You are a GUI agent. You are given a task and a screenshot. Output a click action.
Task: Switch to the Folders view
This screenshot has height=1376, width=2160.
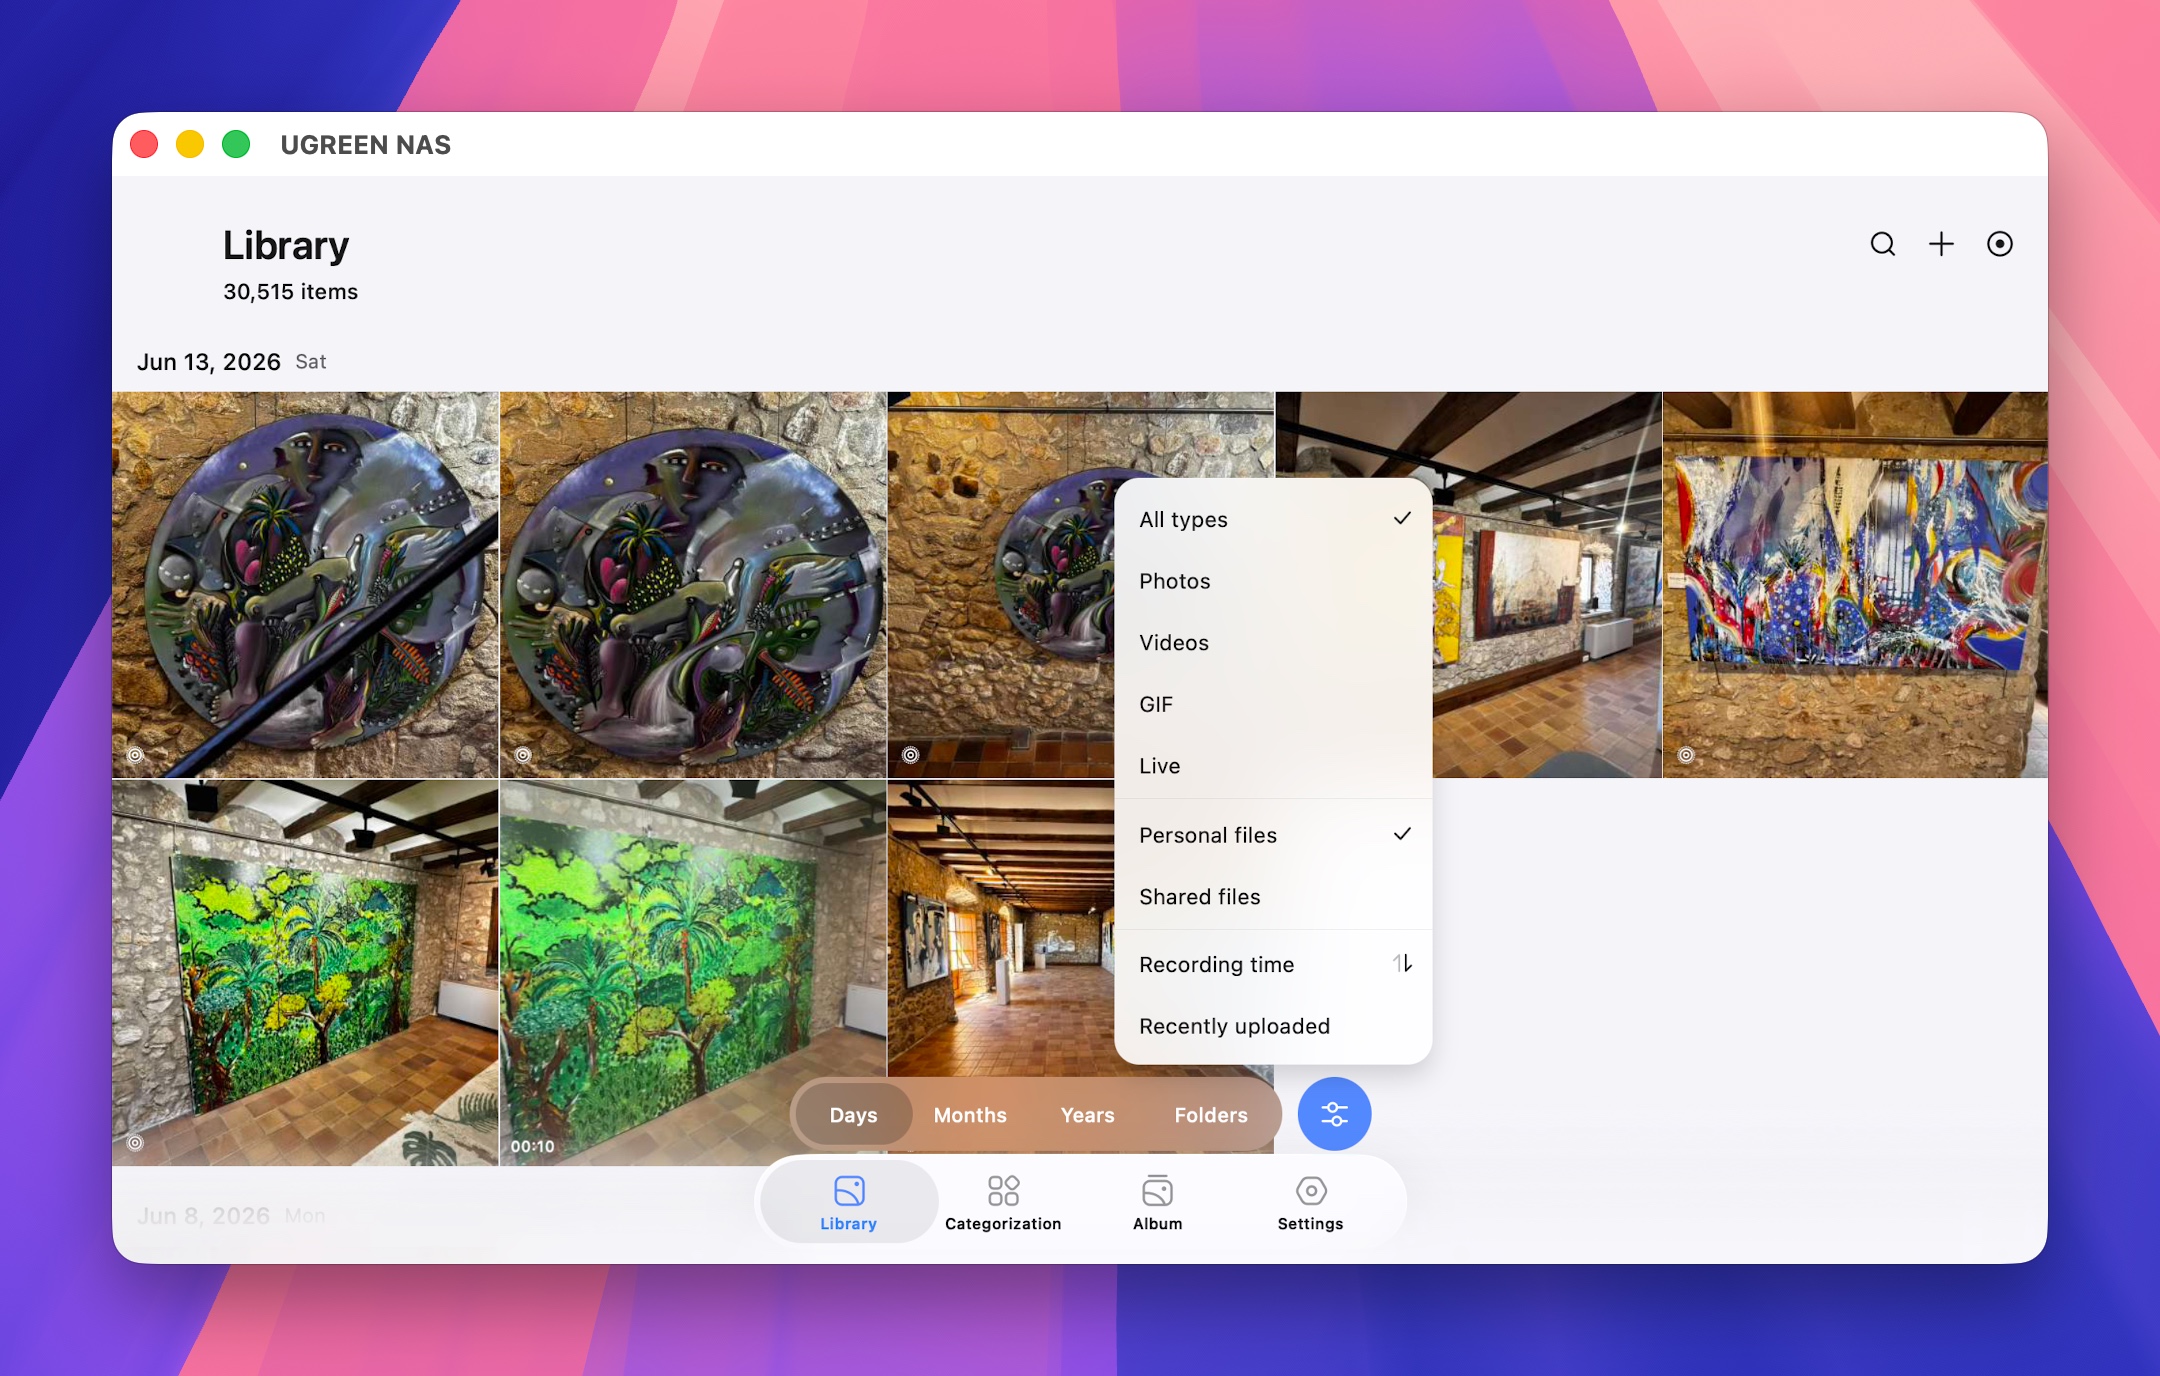click(x=1210, y=1115)
